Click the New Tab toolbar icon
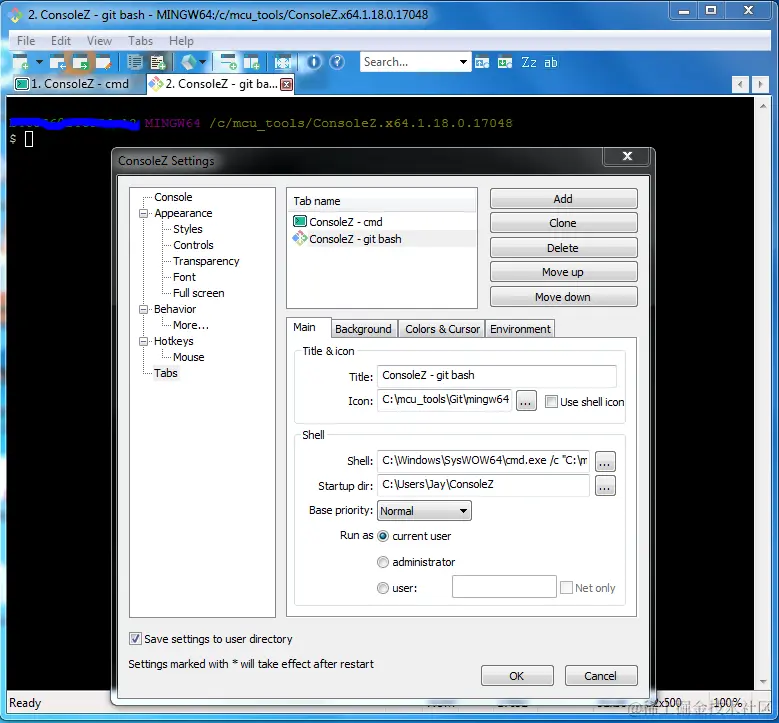 21,62
